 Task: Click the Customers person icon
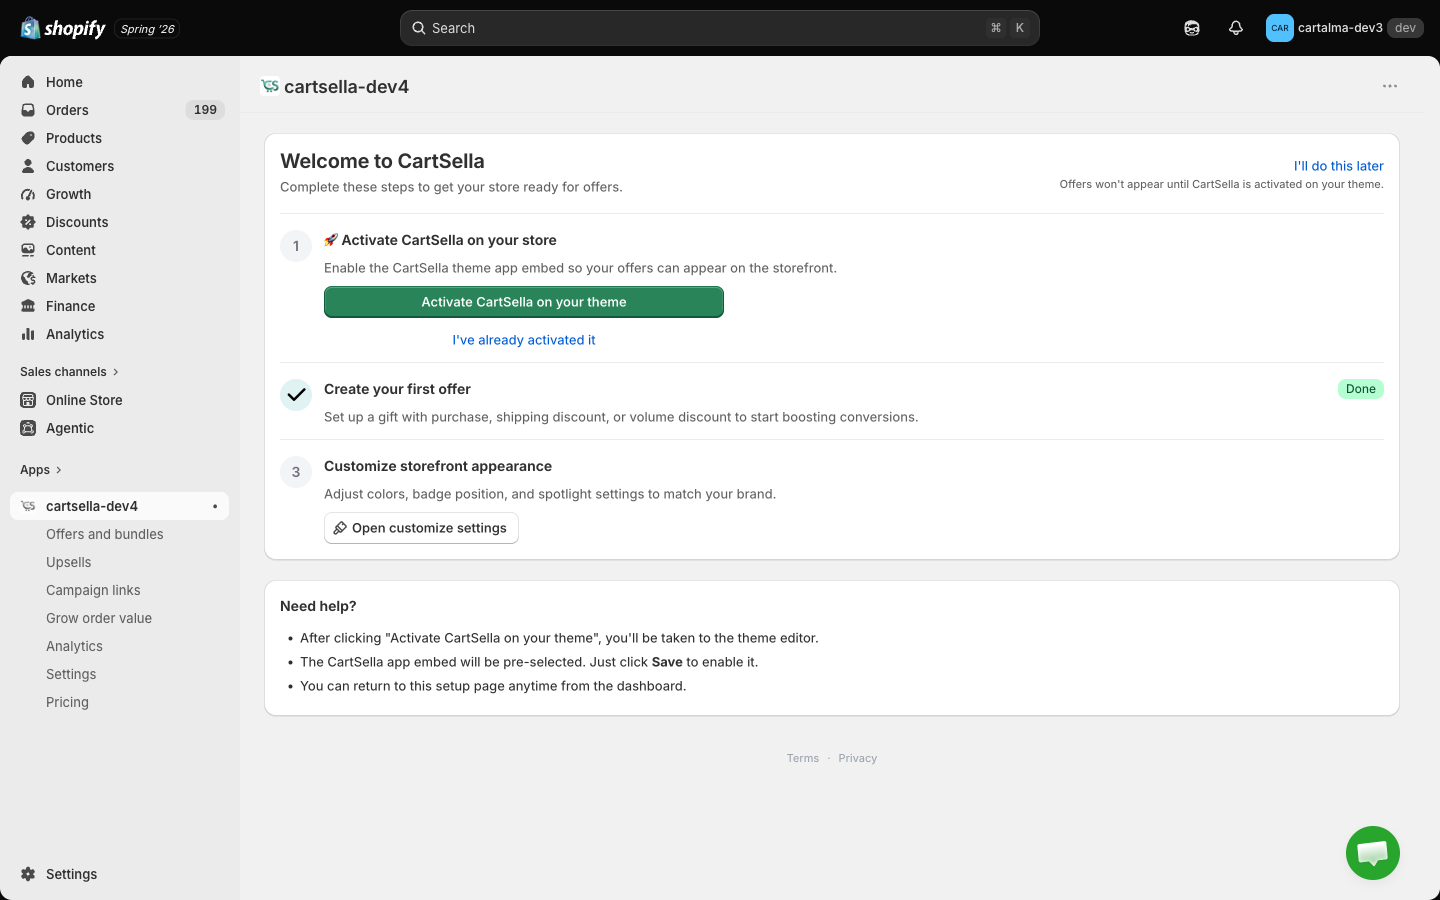pos(28,166)
